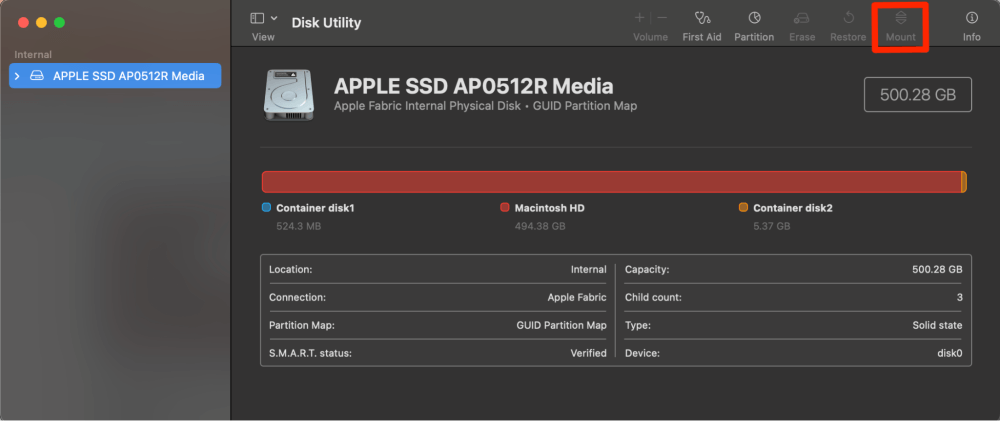Click the Mount icon in toolbar

(900, 18)
